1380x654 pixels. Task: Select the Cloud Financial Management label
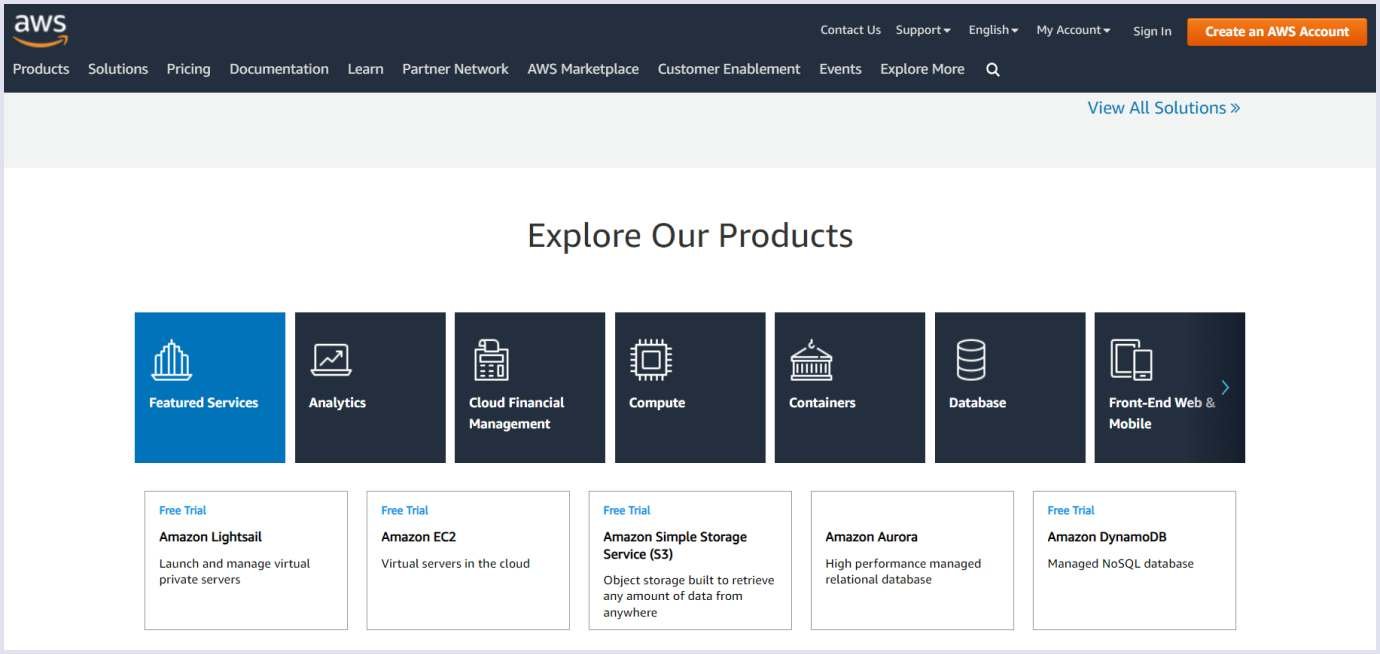(x=516, y=413)
